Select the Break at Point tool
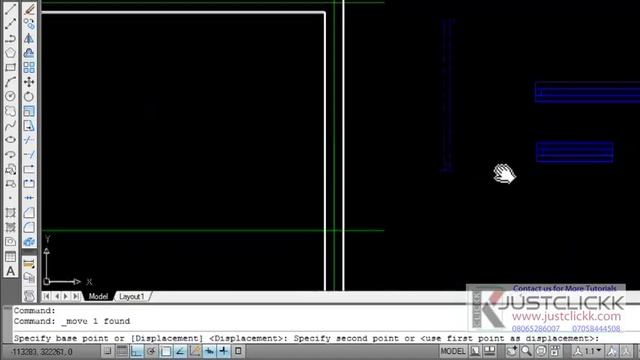 coord(29,169)
